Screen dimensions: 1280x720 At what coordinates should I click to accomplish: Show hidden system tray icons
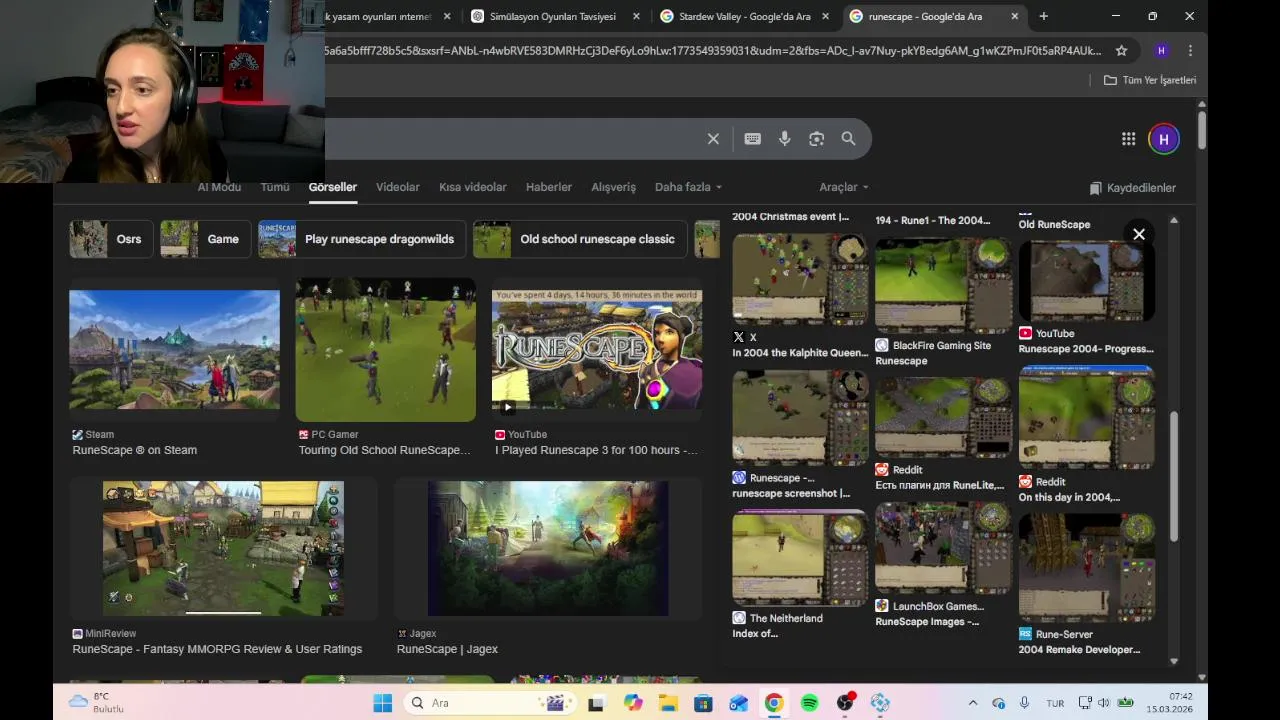972,703
